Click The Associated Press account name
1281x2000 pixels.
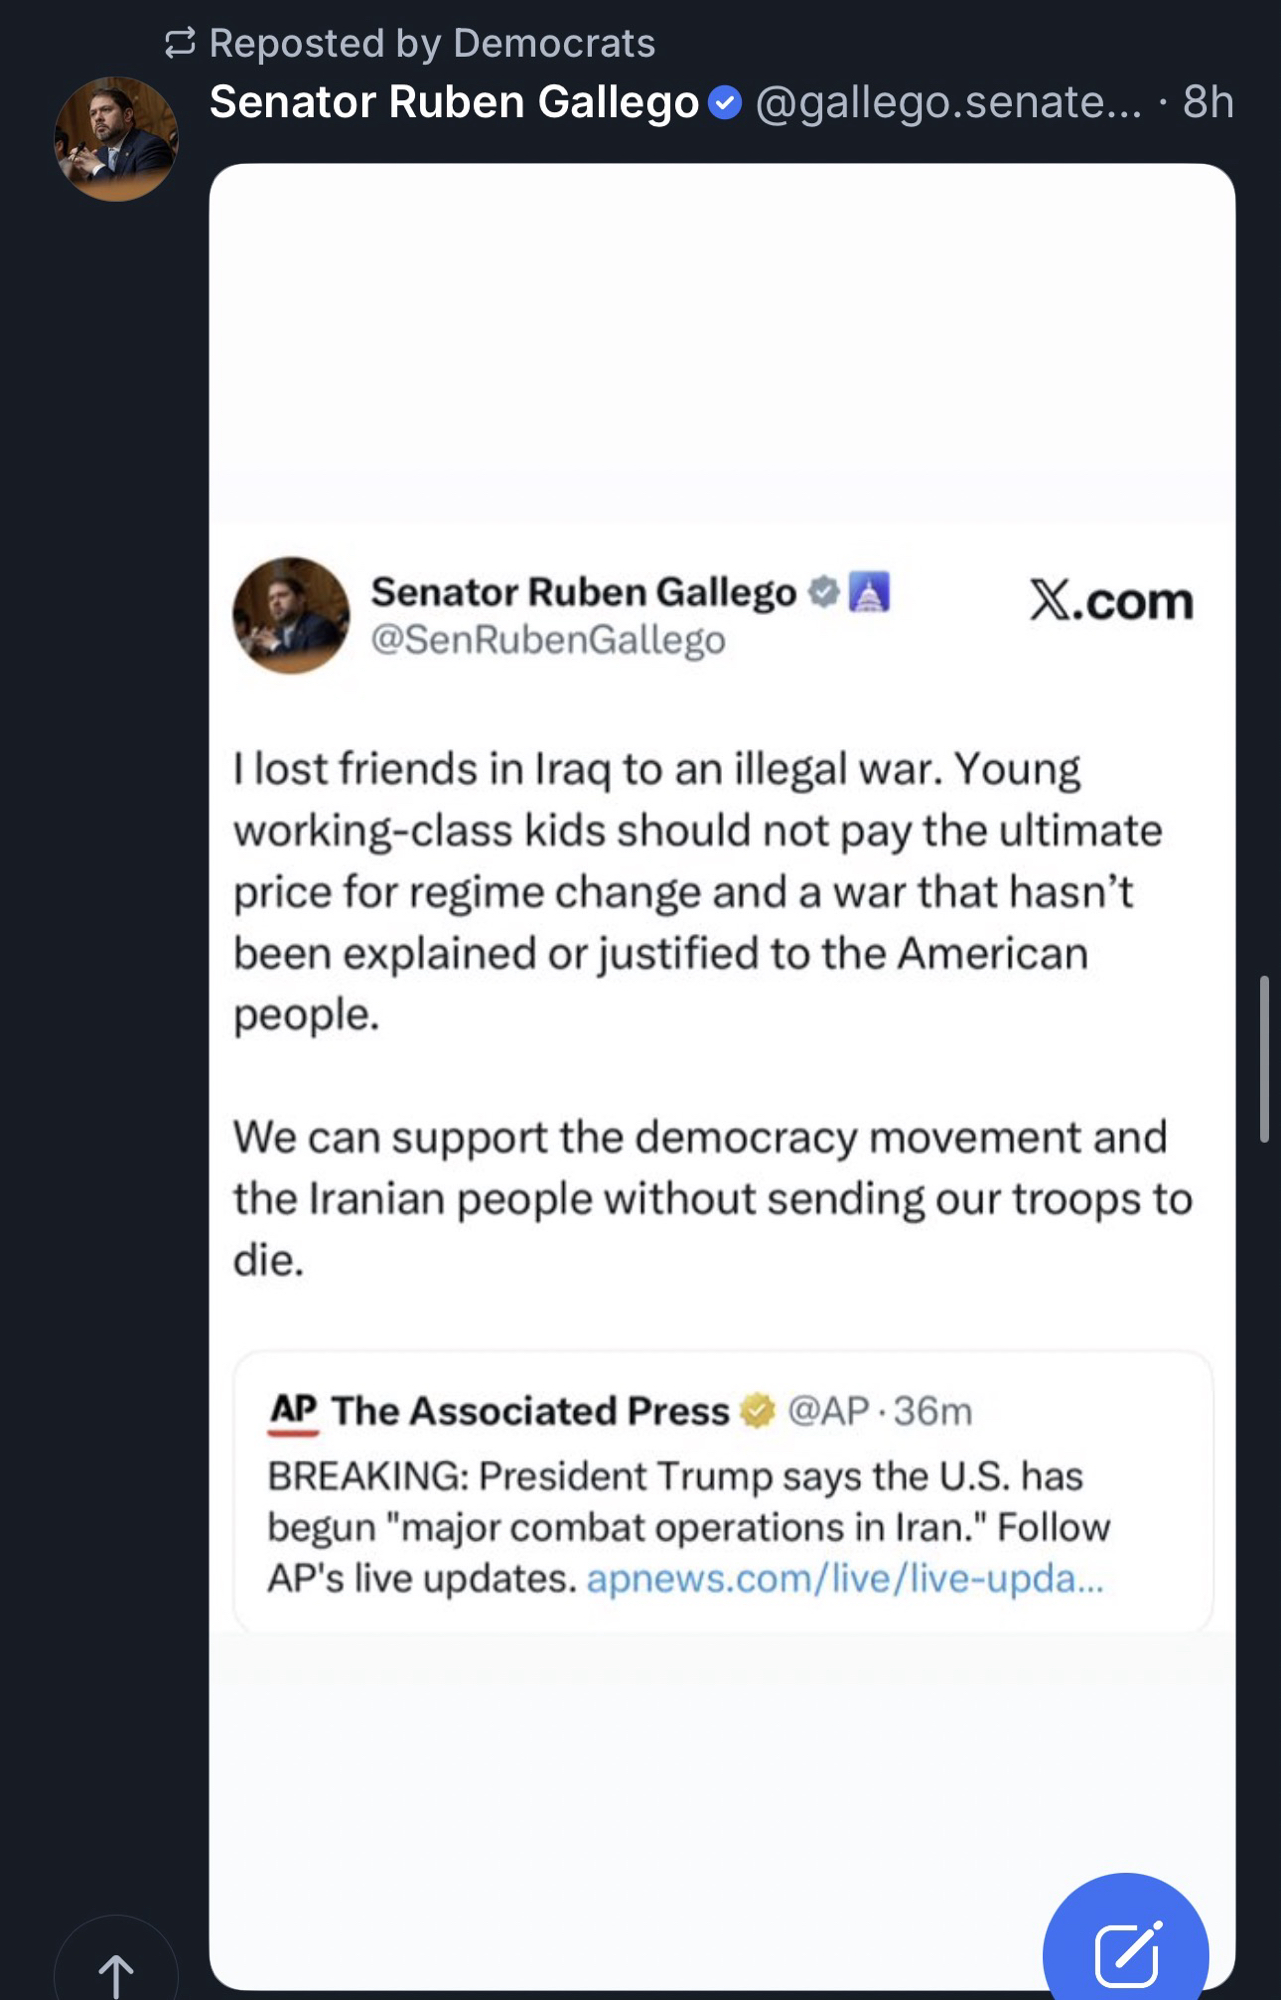click(530, 1411)
